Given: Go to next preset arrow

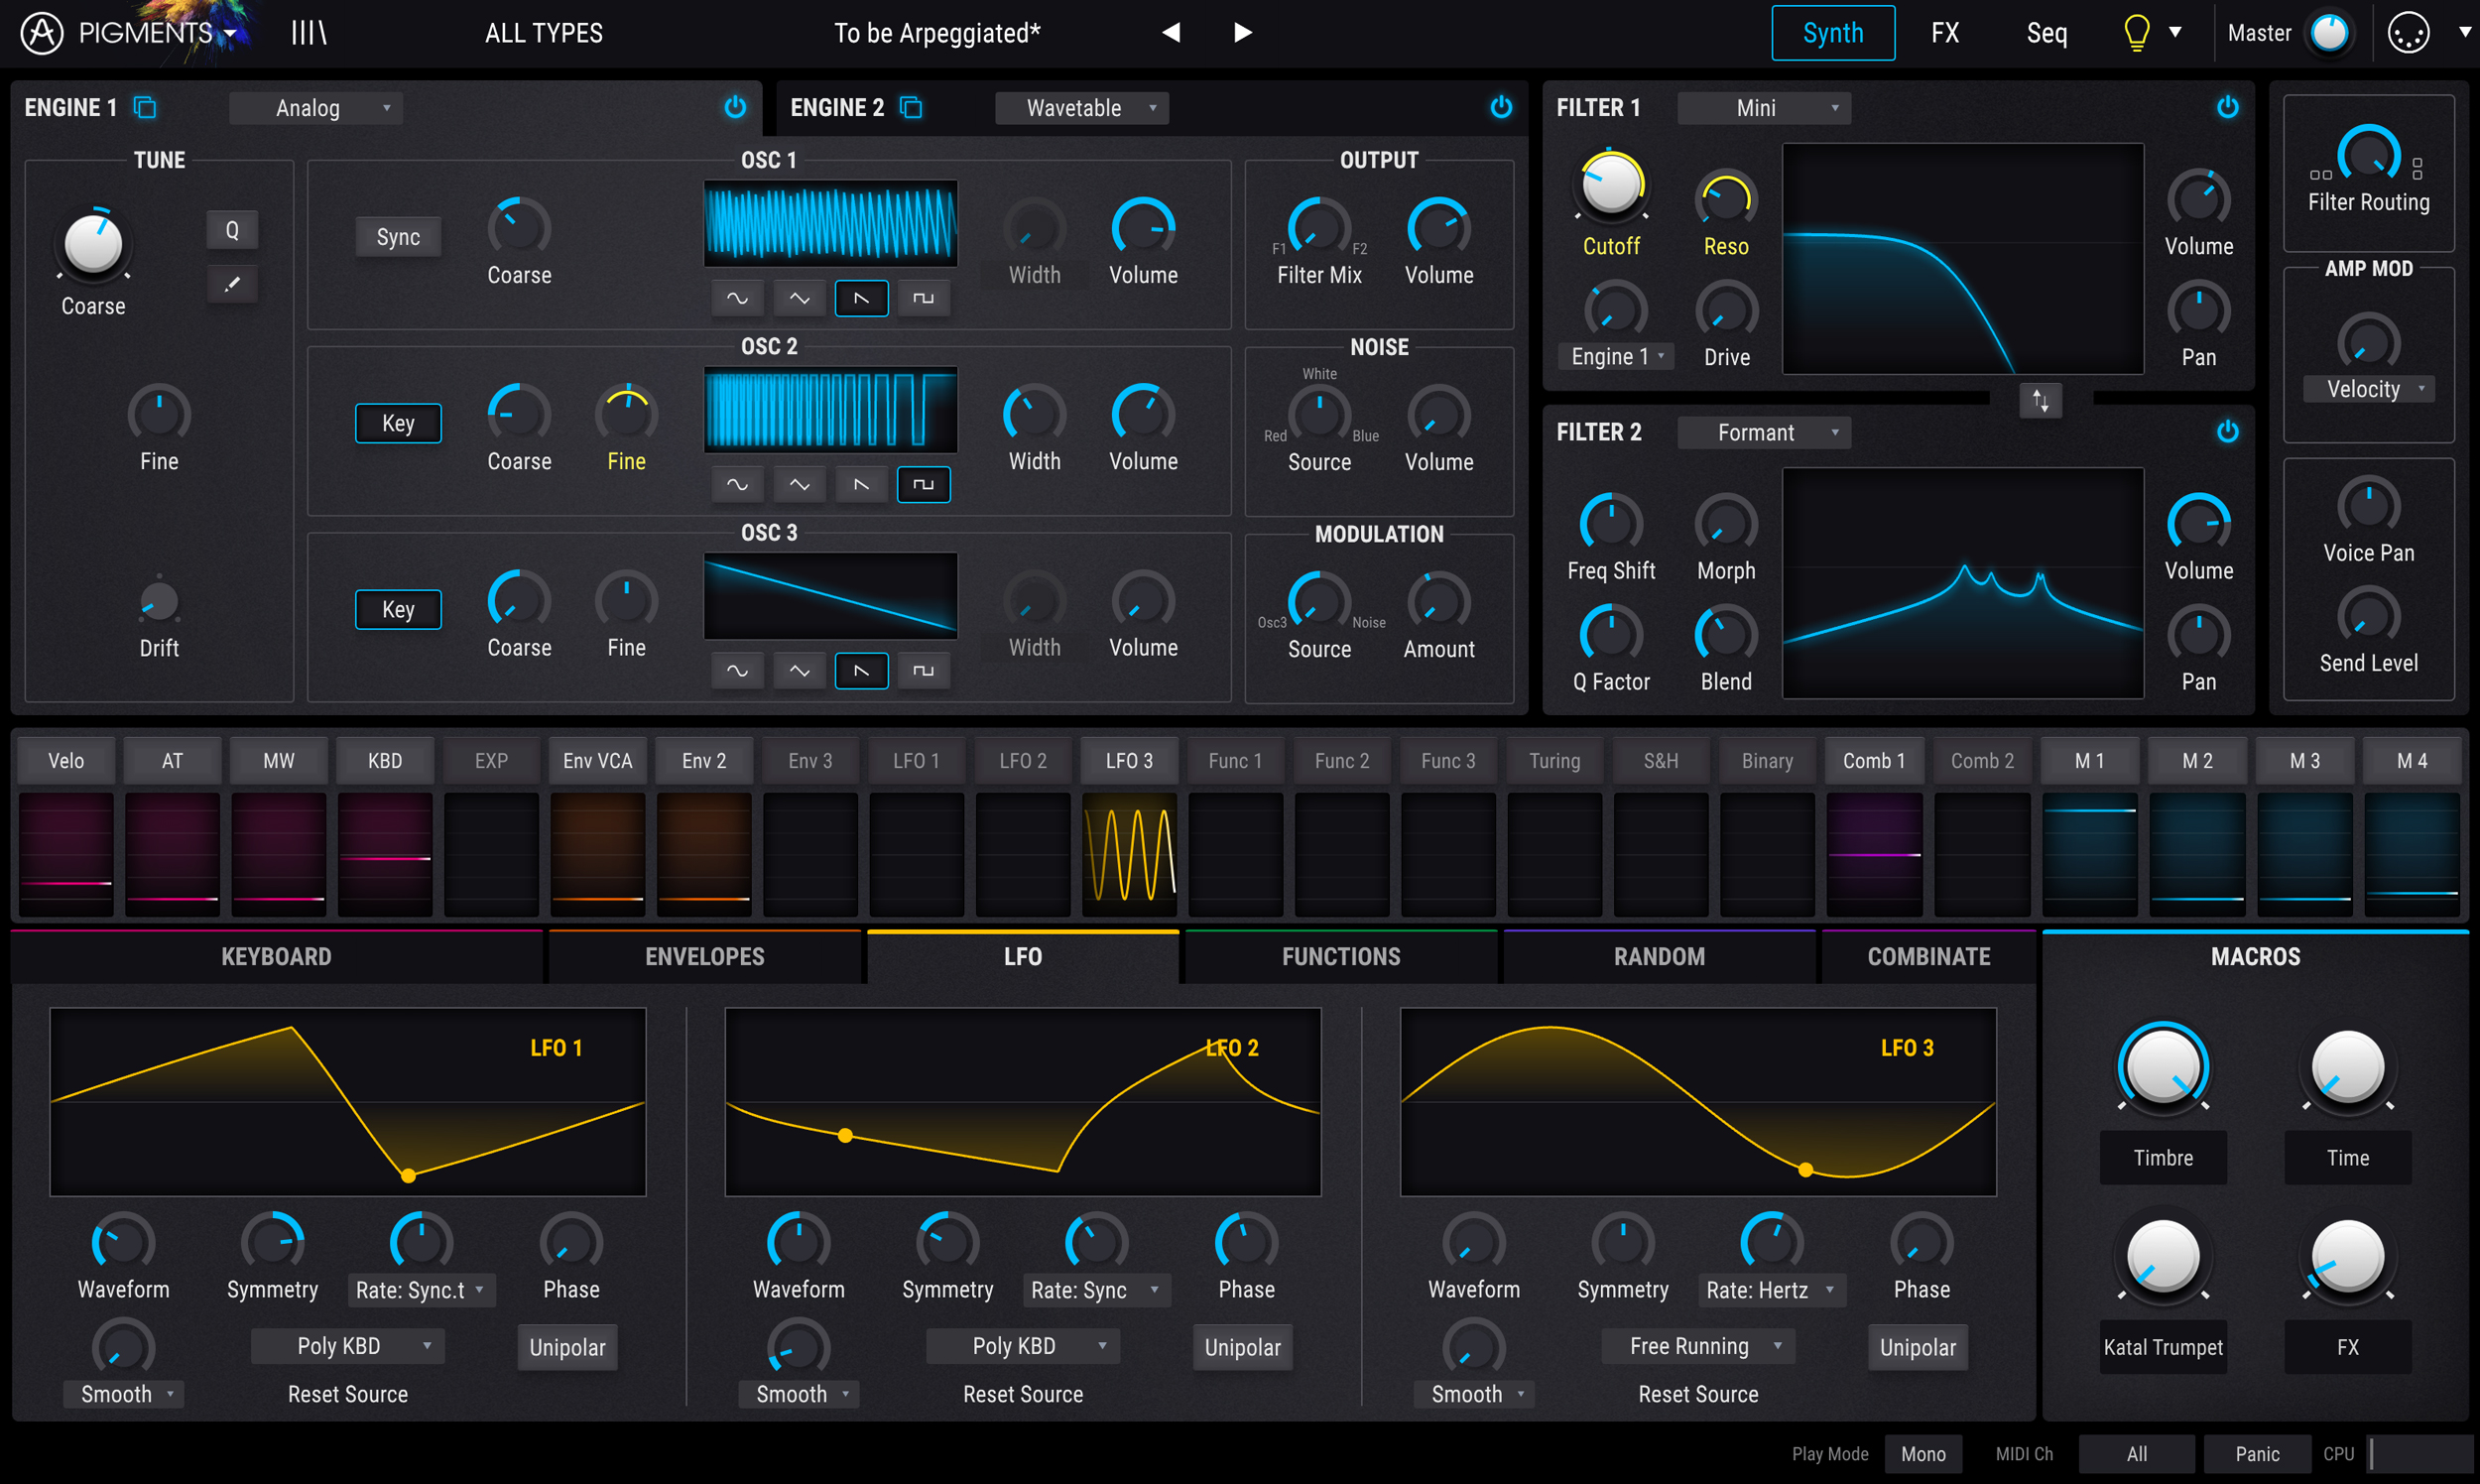Looking at the screenshot, I should tap(1242, 33).
